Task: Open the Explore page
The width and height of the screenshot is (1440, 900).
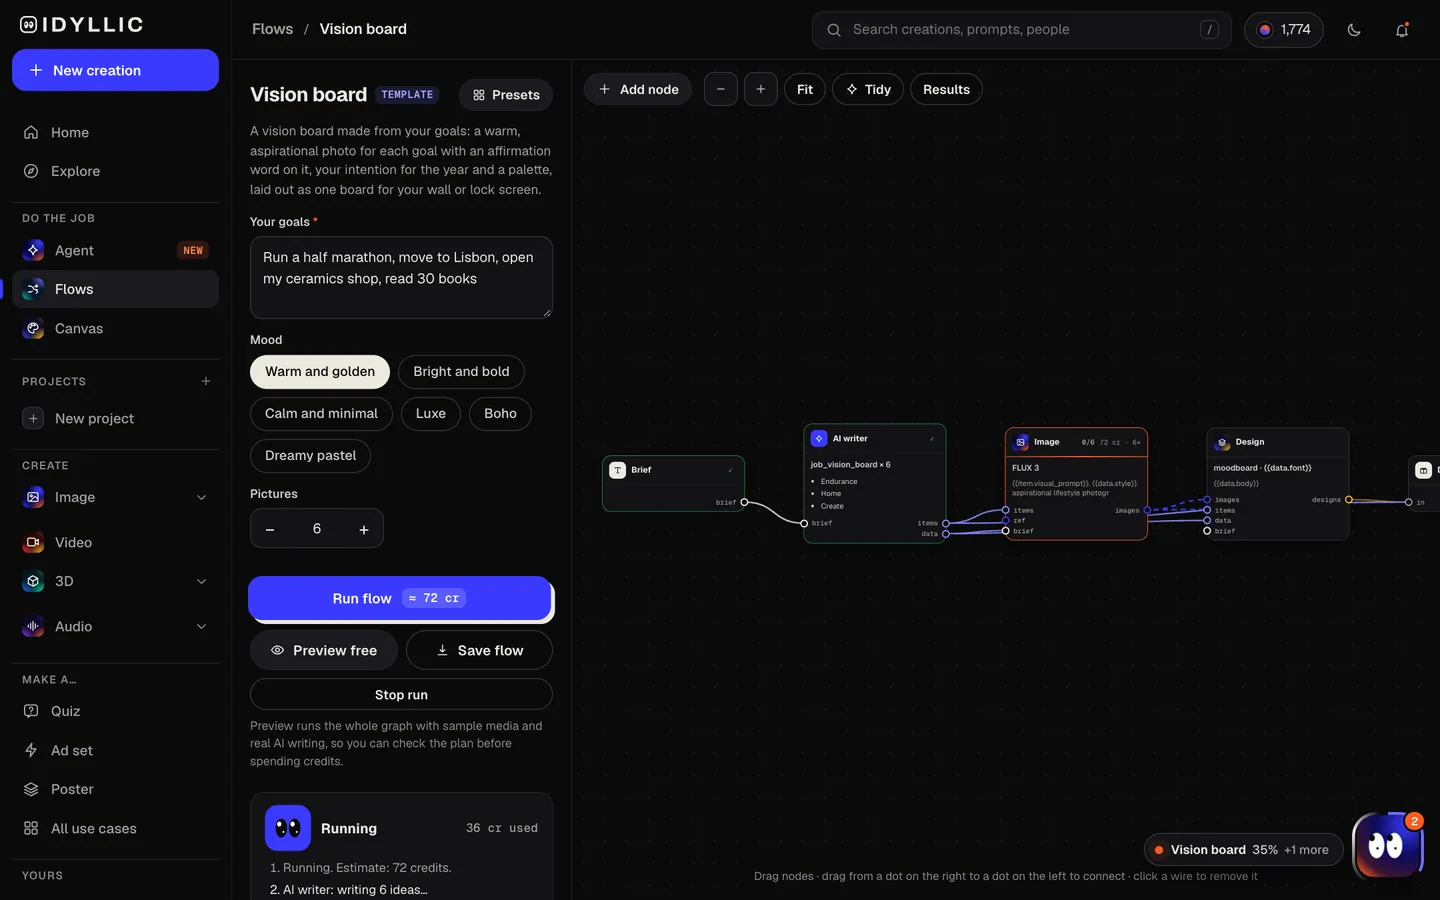Action: click(x=115, y=171)
